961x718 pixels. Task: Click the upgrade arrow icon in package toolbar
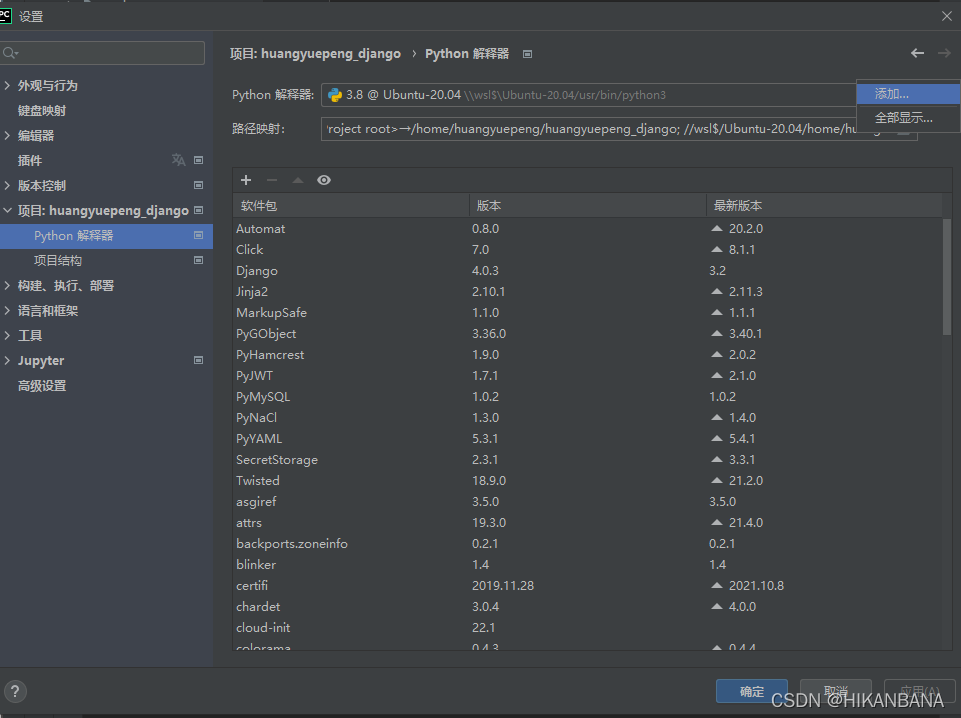pos(295,181)
